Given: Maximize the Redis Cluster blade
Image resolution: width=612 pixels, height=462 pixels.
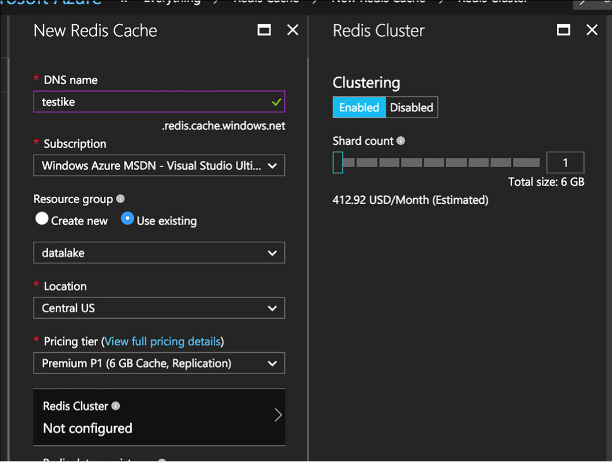Looking at the screenshot, I should tap(563, 30).
